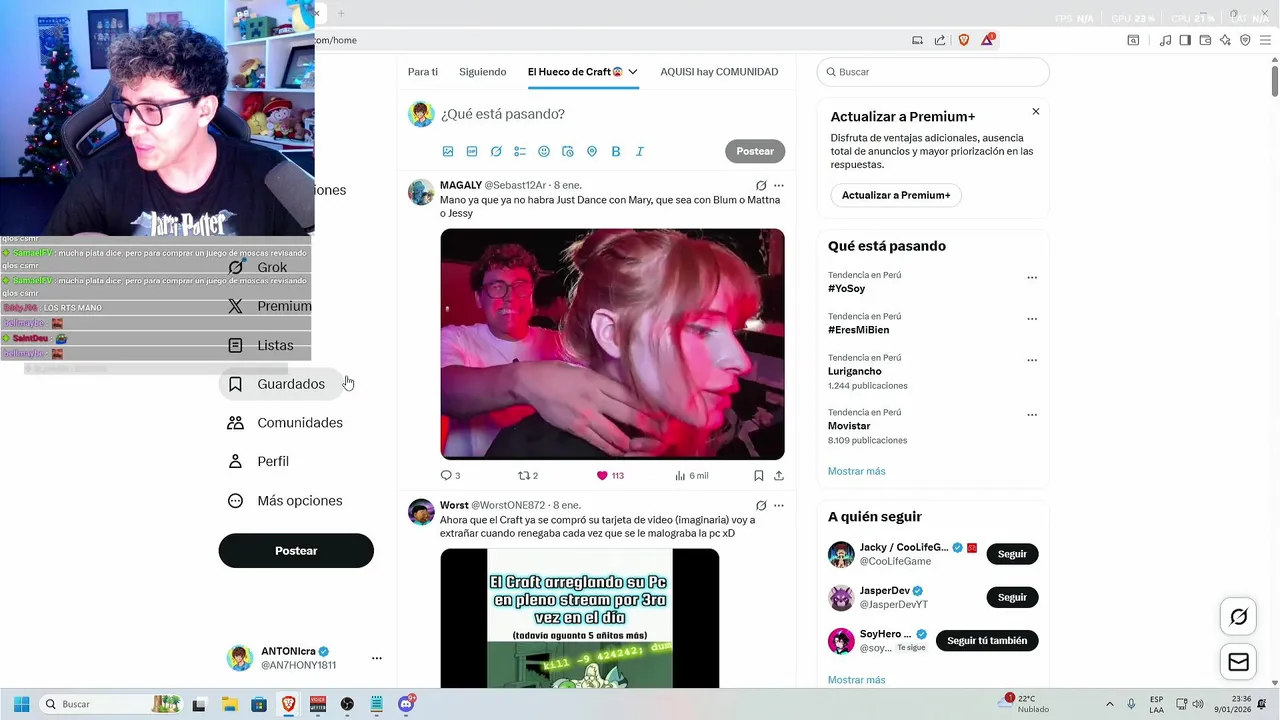Image resolution: width=1280 pixels, height=720 pixels.
Task: Share this page from address bar
Action: coord(940,40)
